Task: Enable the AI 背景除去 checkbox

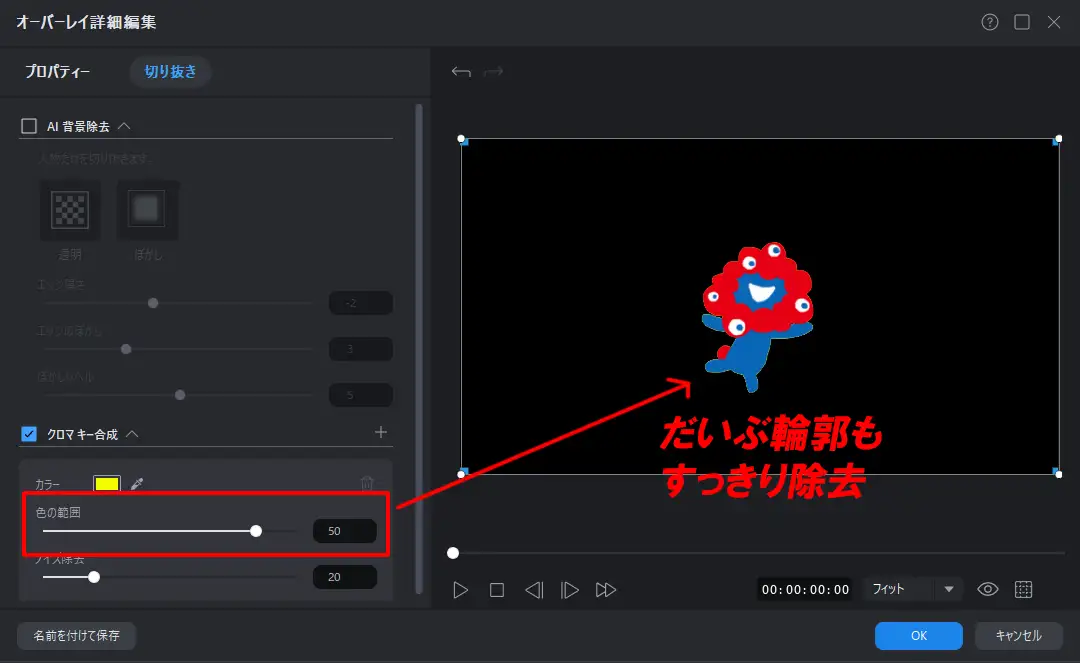Action: point(29,126)
